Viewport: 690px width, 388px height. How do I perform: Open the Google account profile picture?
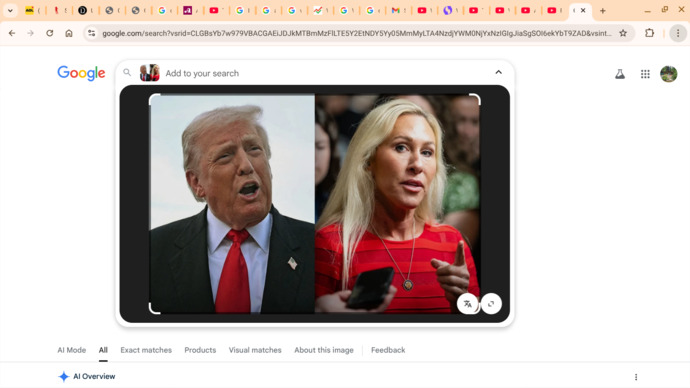pyautogui.click(x=668, y=74)
